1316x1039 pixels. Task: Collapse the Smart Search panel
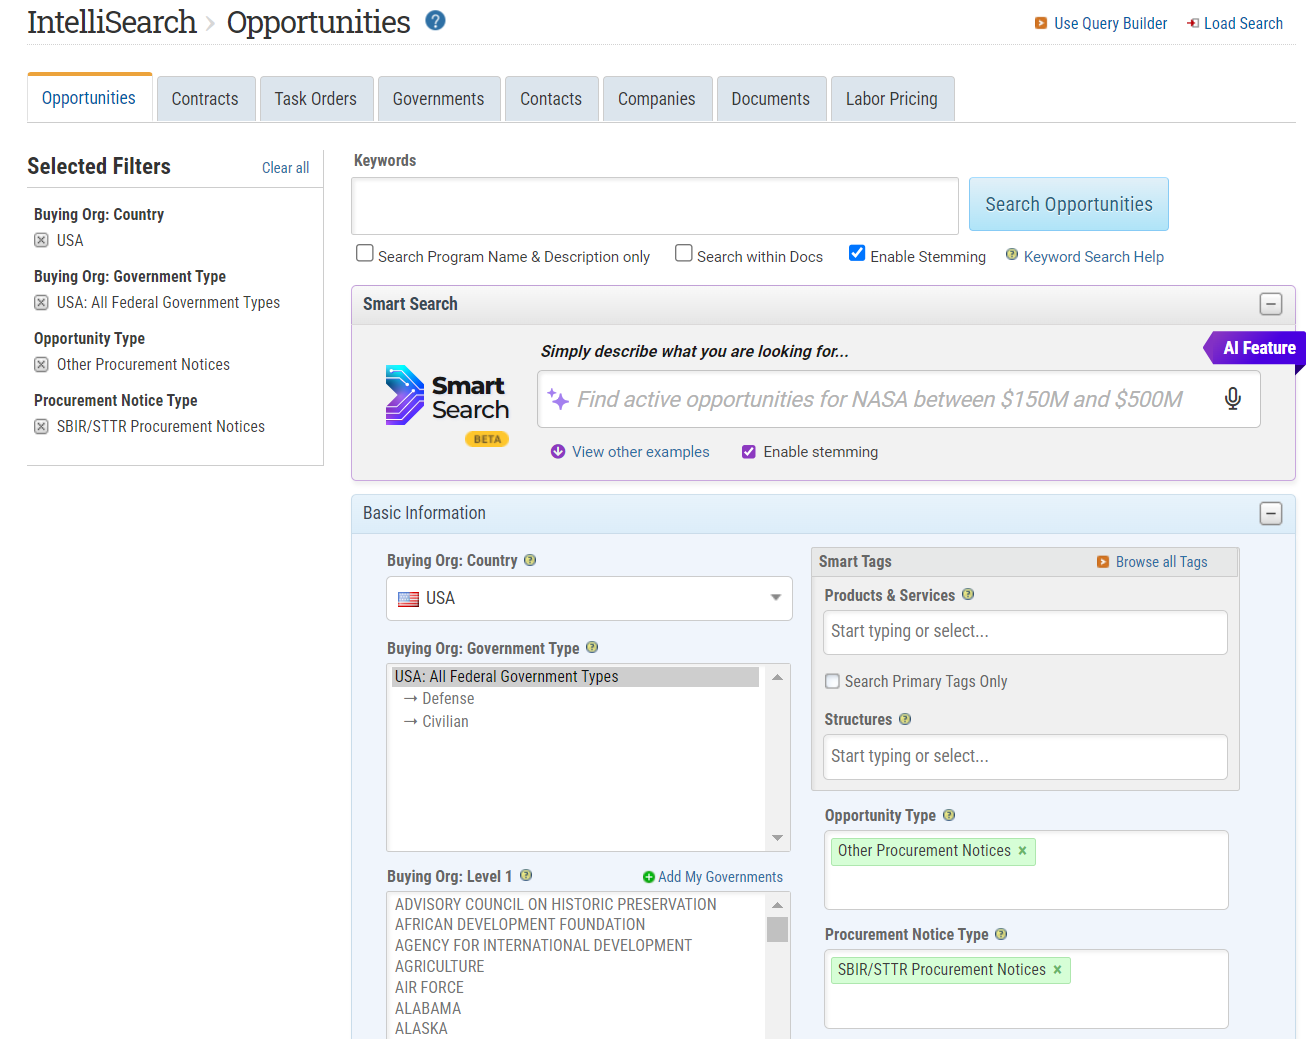tap(1270, 304)
